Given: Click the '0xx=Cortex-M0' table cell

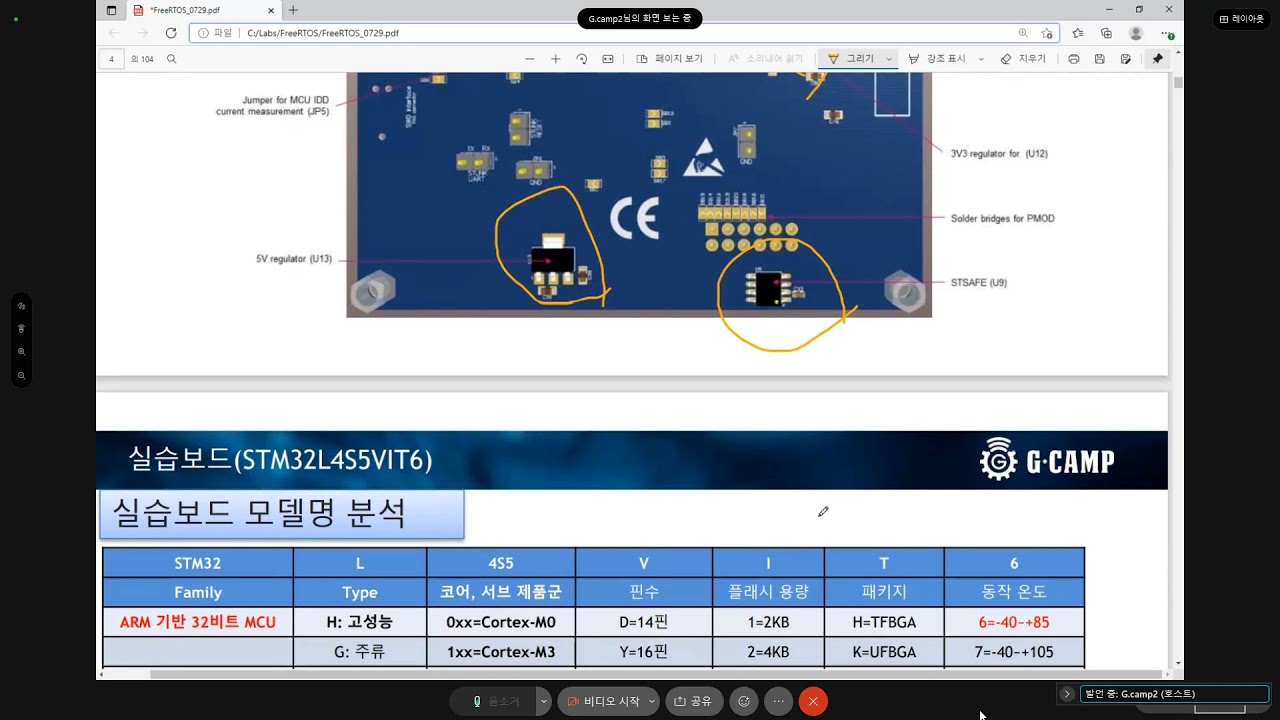Looking at the screenshot, I should pos(500,622).
